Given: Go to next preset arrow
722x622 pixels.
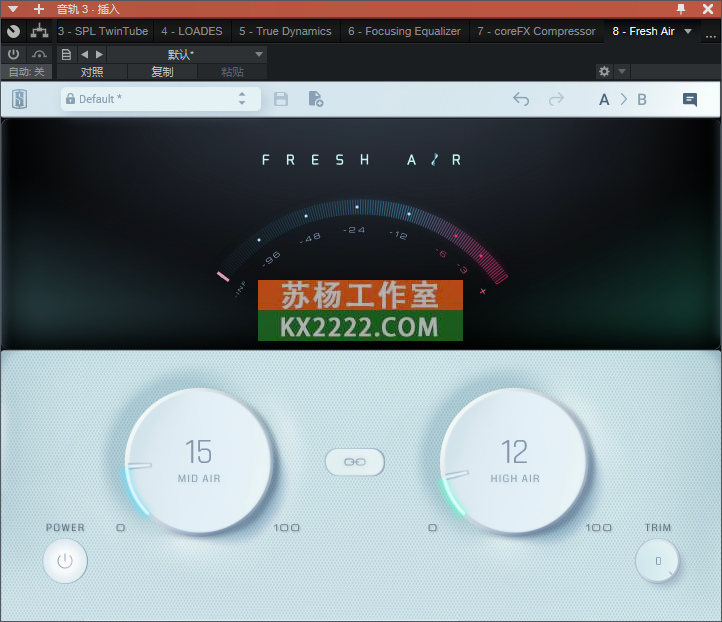Looking at the screenshot, I should click(x=99, y=54).
